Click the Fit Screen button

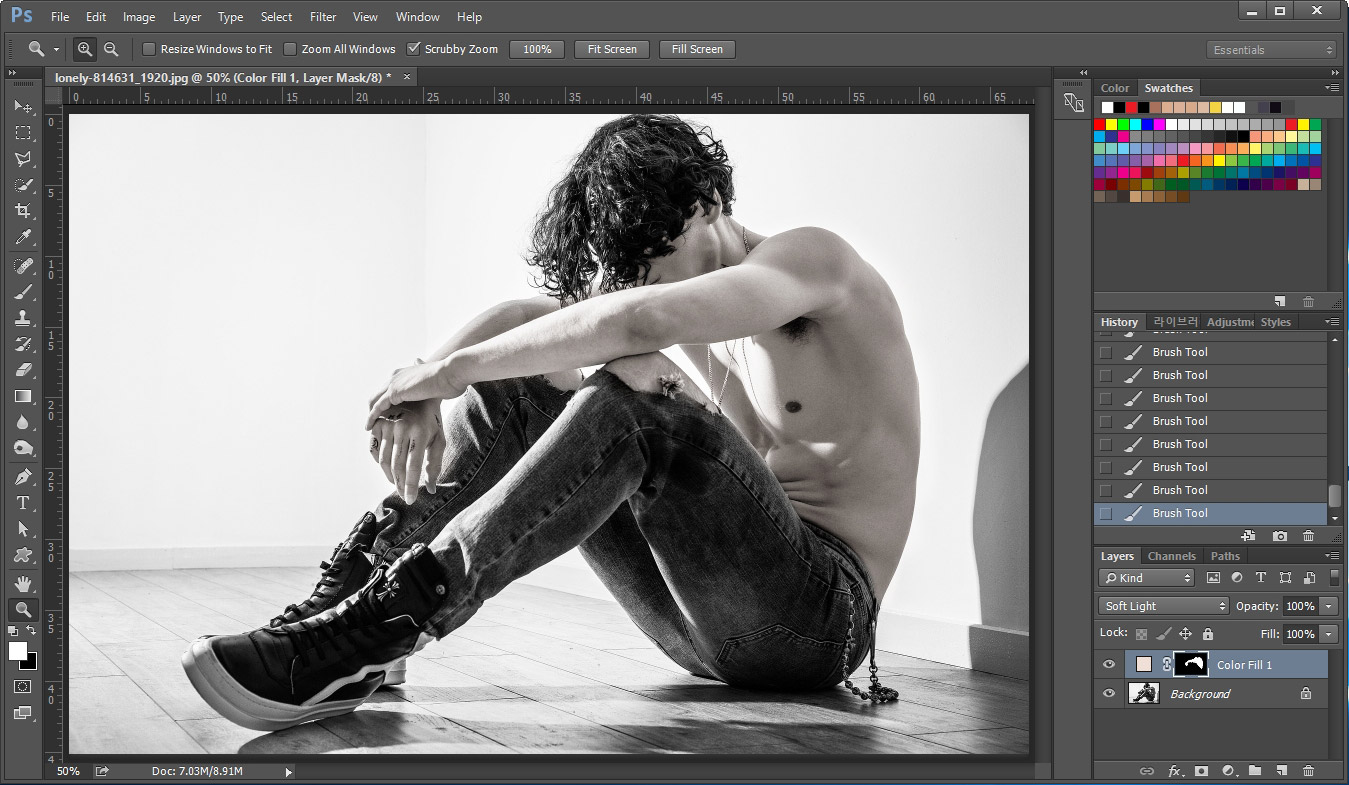(x=612, y=49)
